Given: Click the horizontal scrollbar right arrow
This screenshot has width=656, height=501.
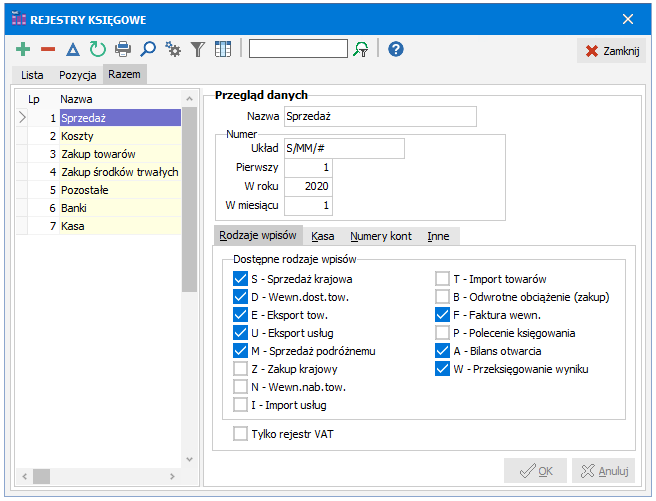Looking at the screenshot, I should (x=172, y=476).
